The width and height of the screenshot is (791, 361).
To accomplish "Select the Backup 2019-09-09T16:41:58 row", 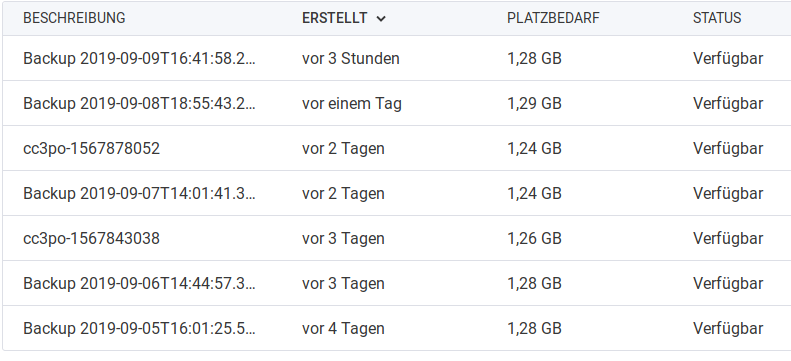I will 397,58.
